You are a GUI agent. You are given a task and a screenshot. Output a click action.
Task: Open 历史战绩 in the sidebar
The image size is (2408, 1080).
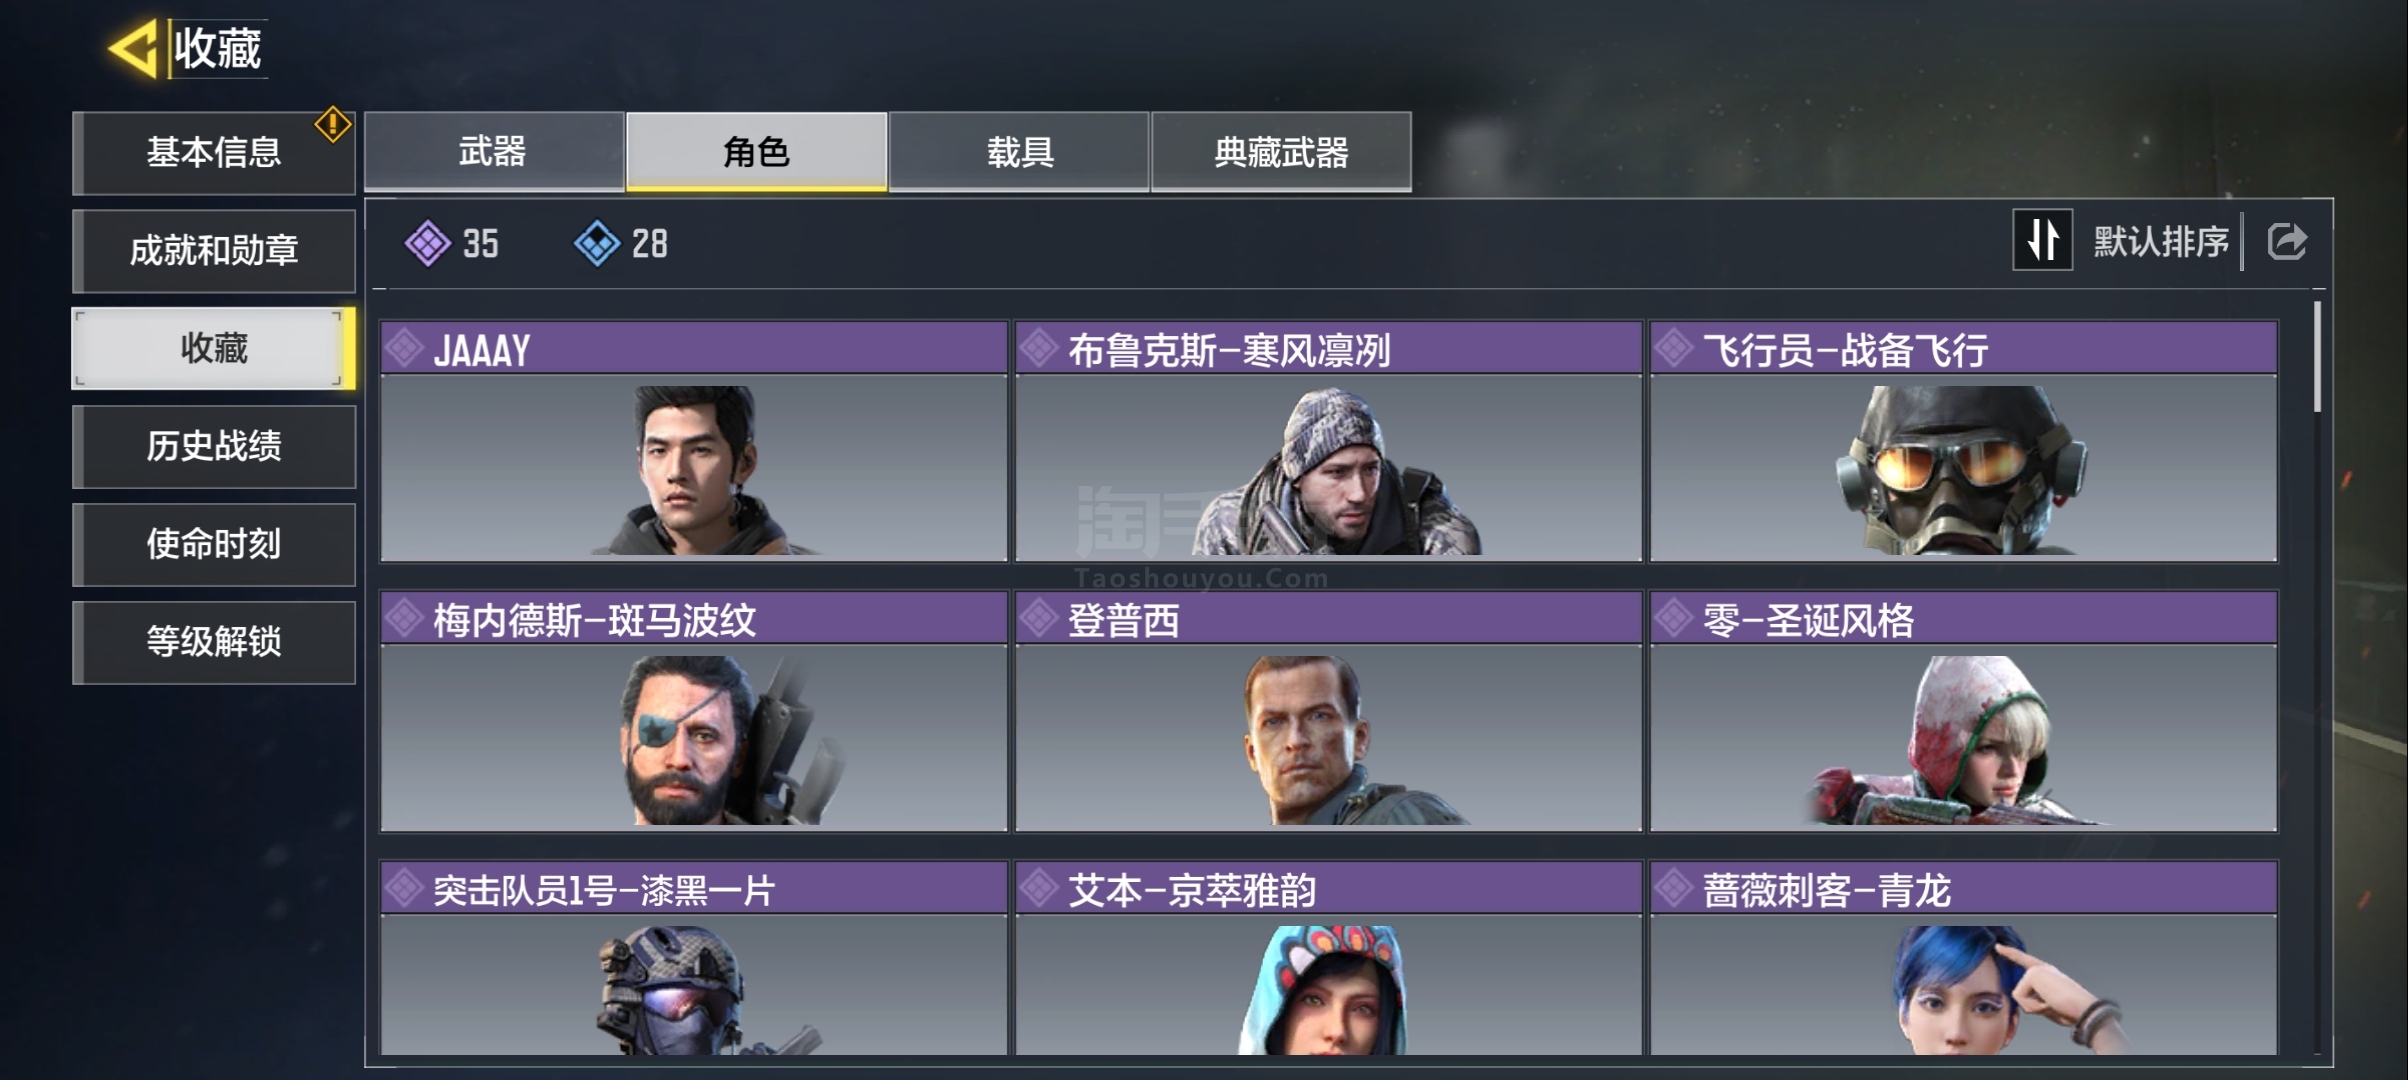(214, 446)
